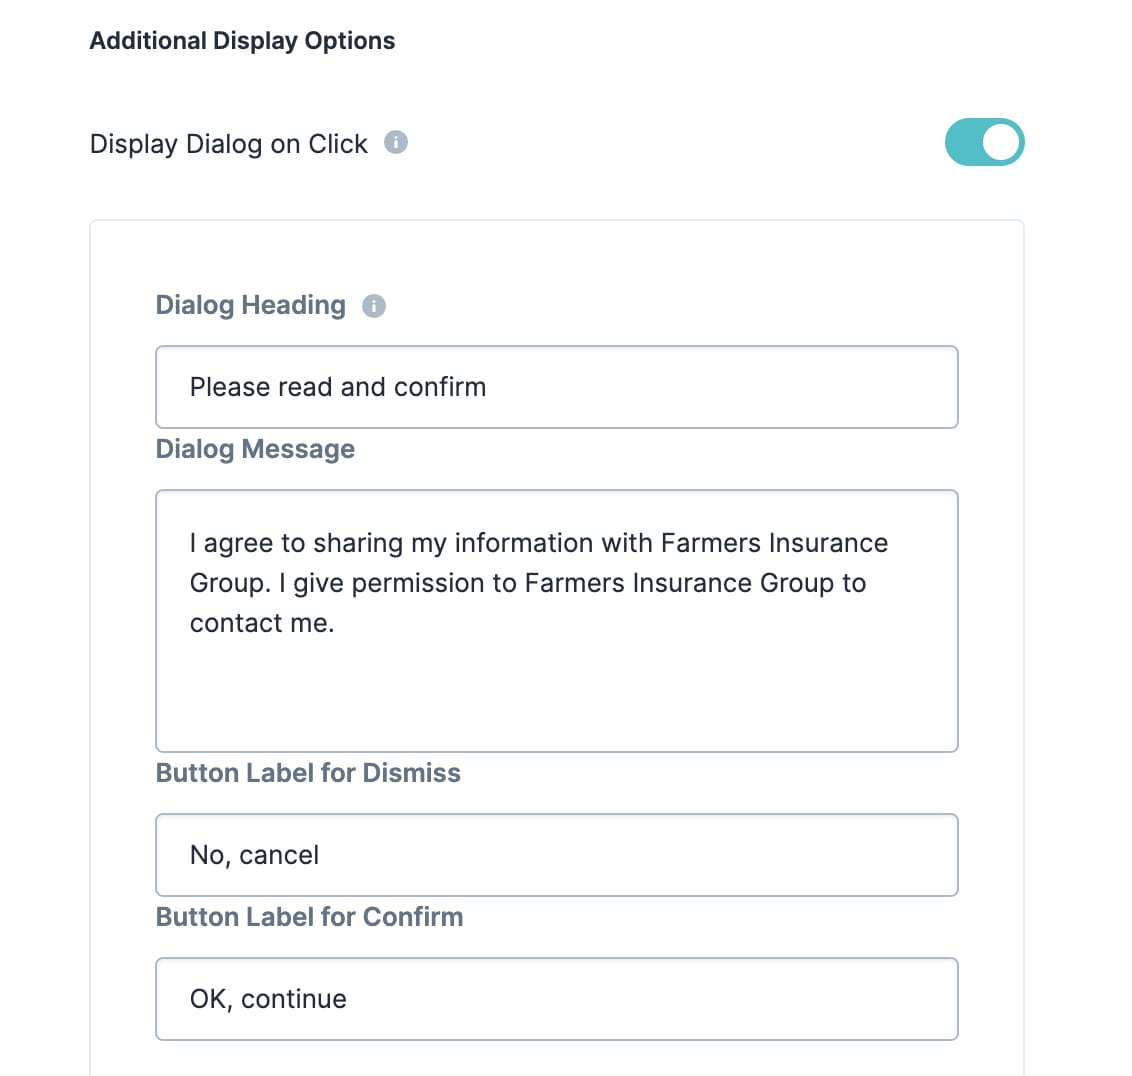
Task: Click the Button Label for Dismiss label
Action: tap(308, 773)
